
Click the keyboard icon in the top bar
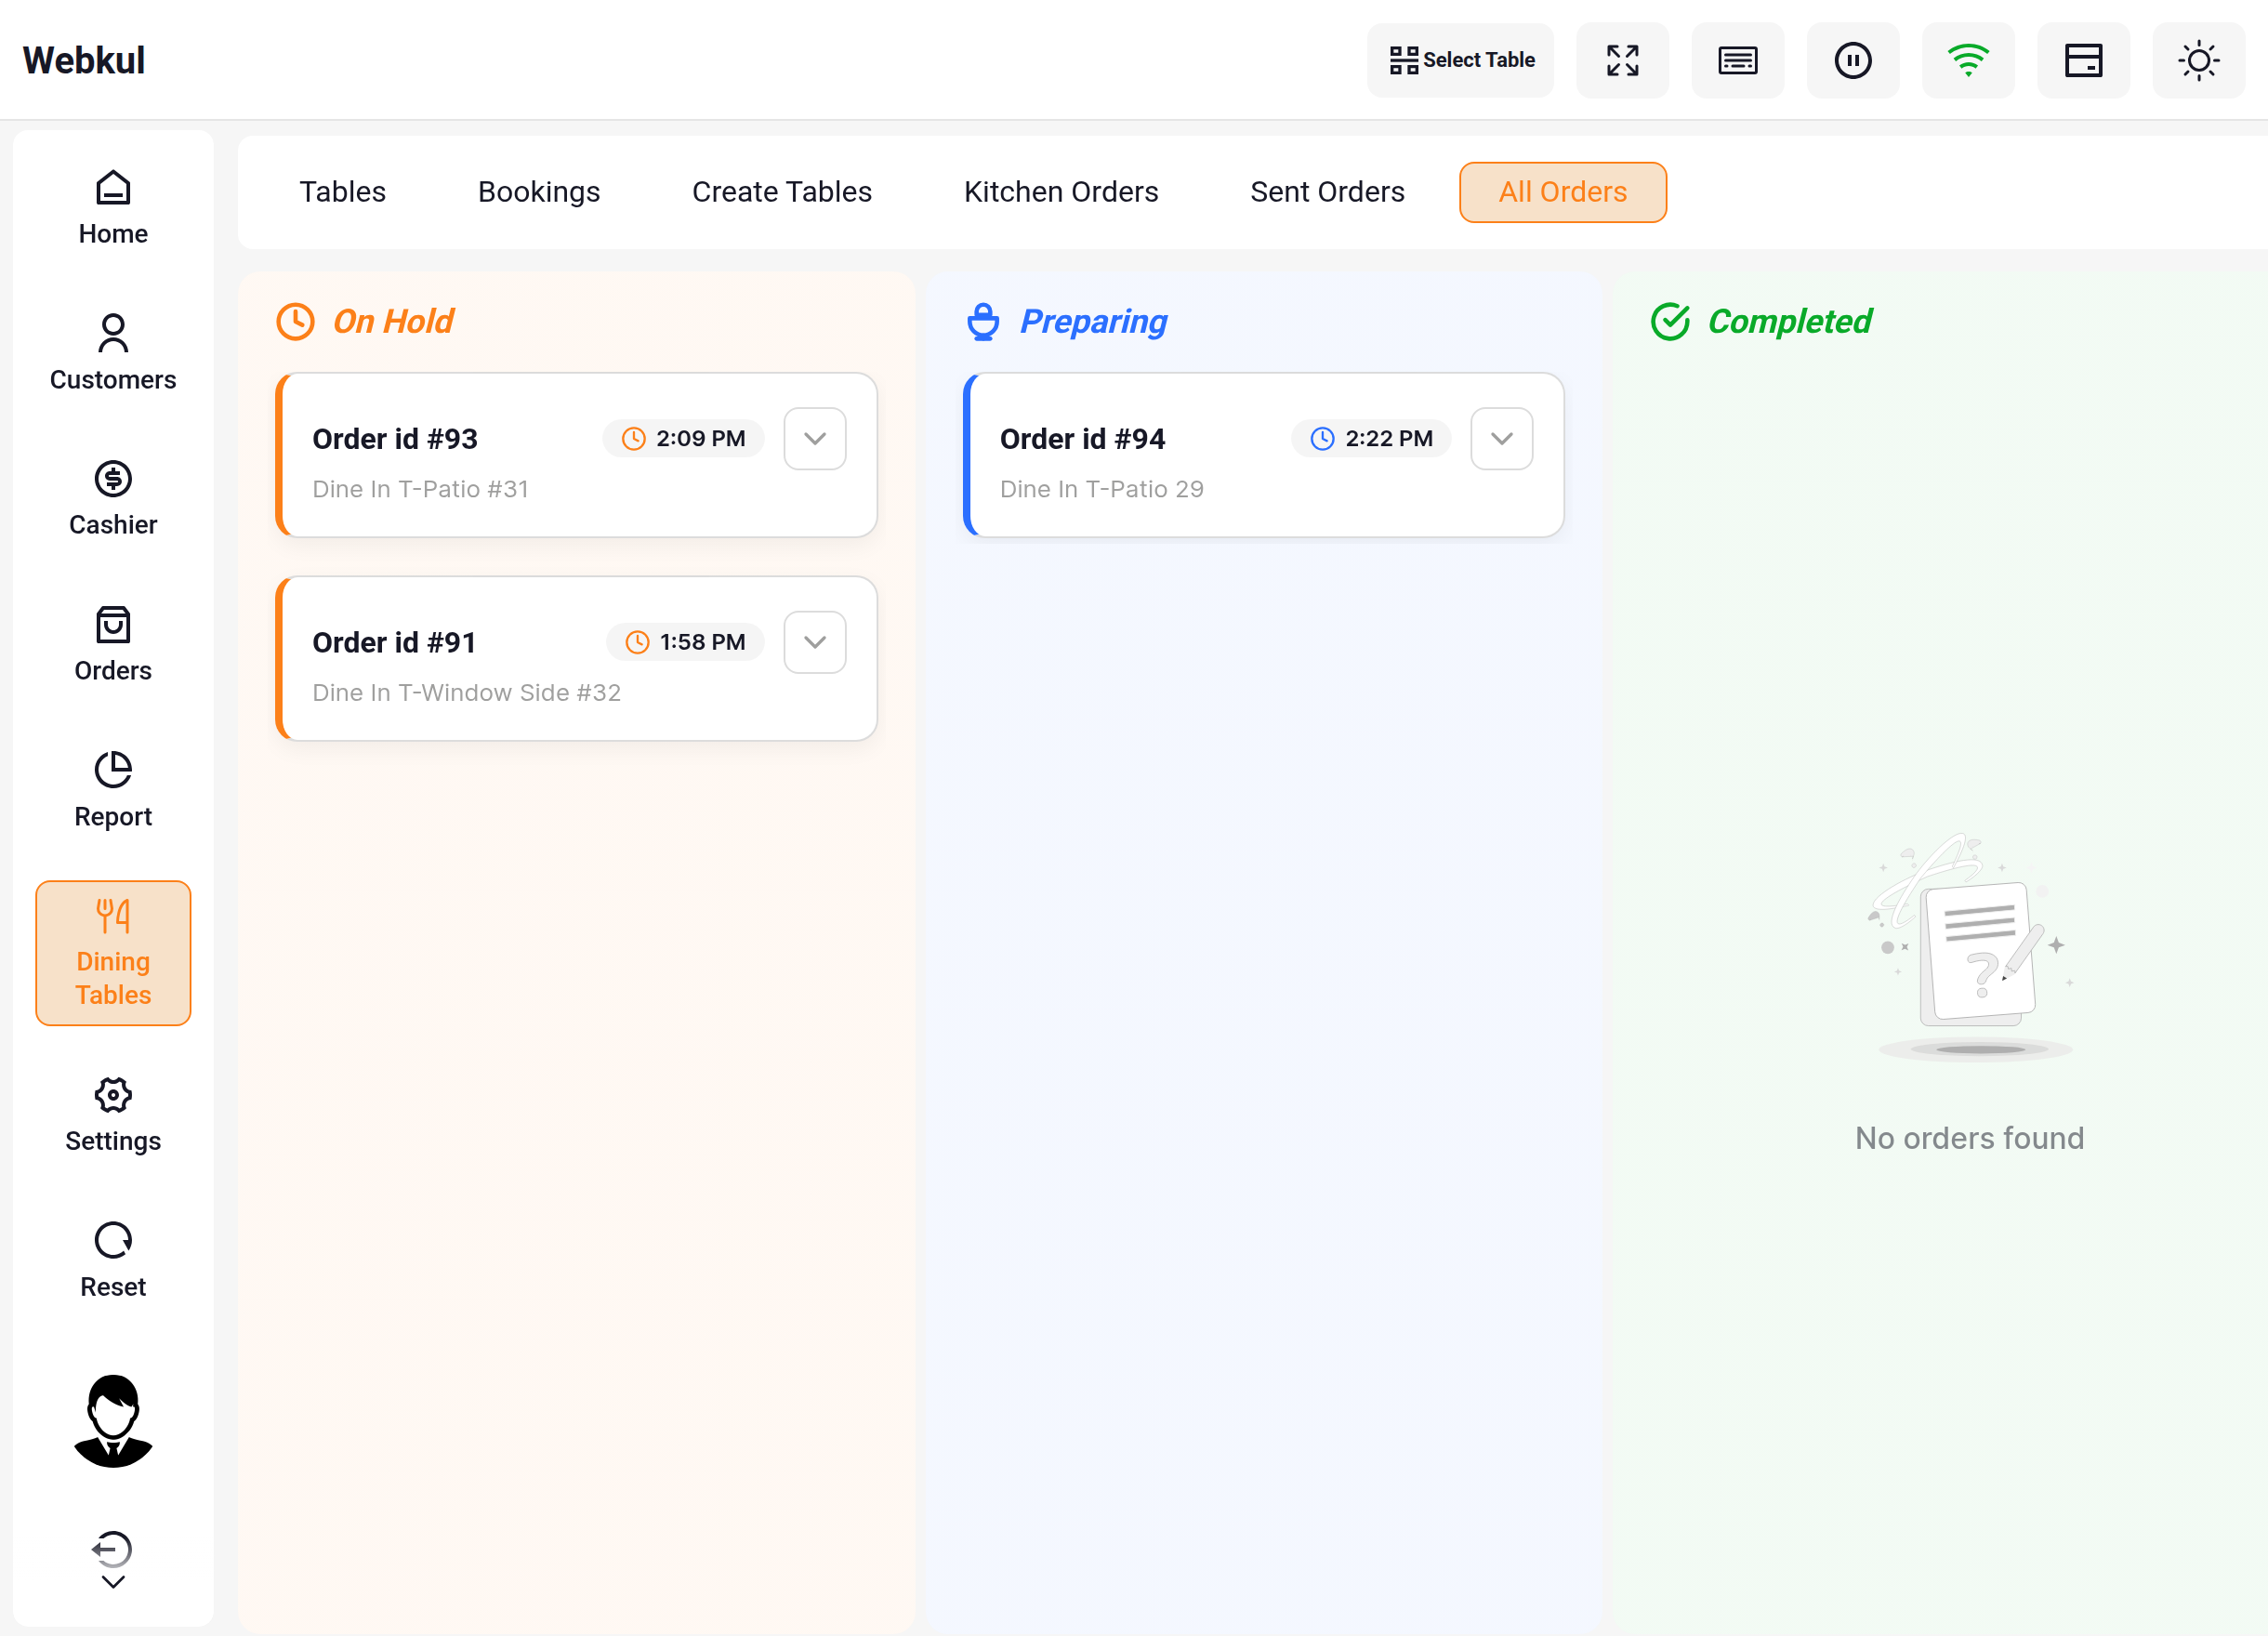point(1737,60)
